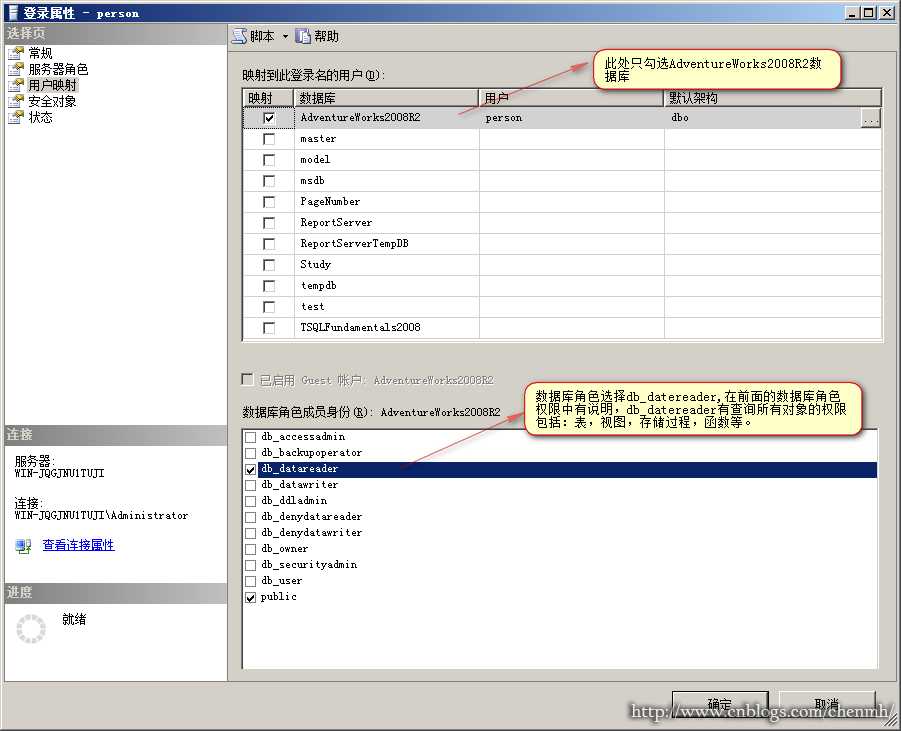Toggle the db_owner role checkbox
Viewport: 901px width, 731px height.
point(251,549)
